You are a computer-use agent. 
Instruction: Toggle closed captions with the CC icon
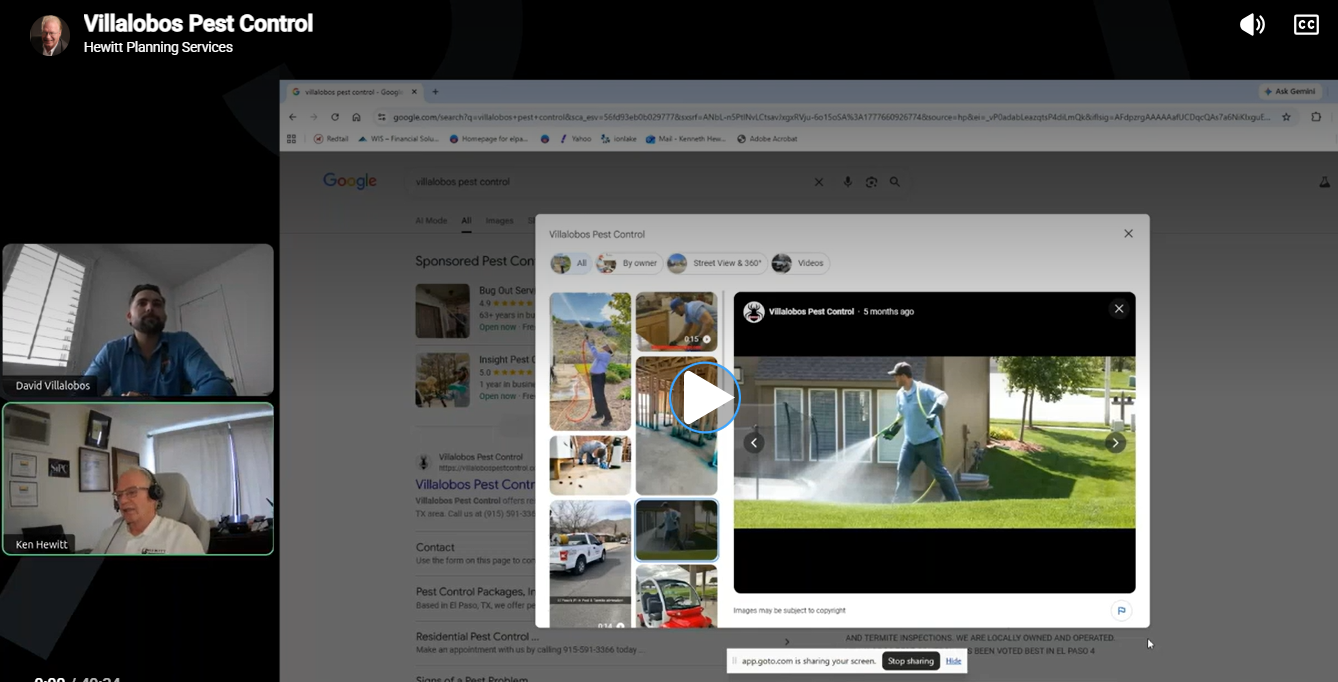coord(1306,25)
